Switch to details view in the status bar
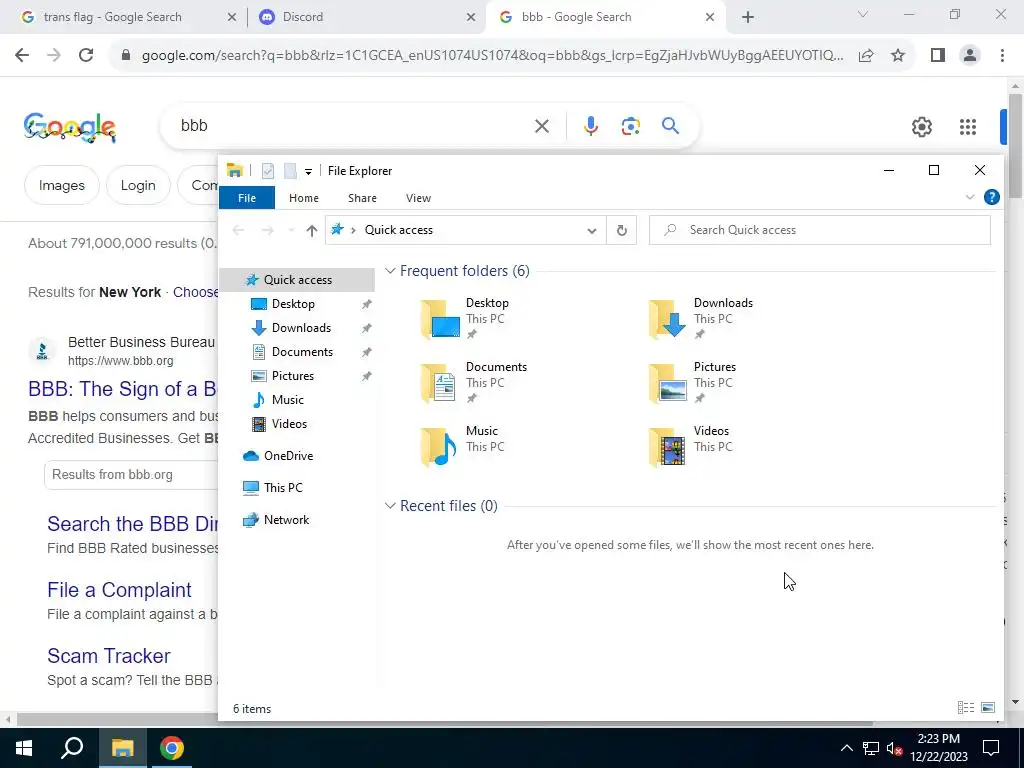The width and height of the screenshot is (1024, 768). coord(966,708)
